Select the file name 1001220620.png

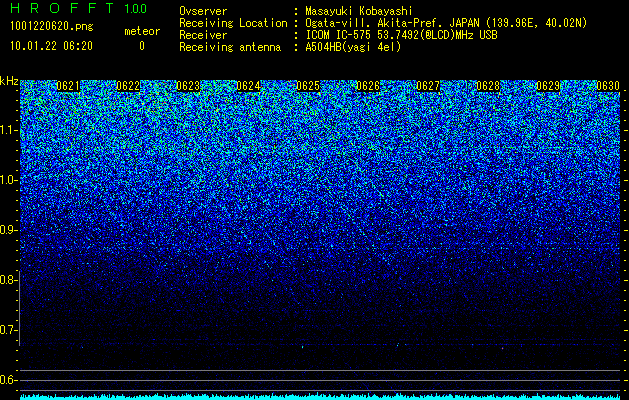point(52,26)
